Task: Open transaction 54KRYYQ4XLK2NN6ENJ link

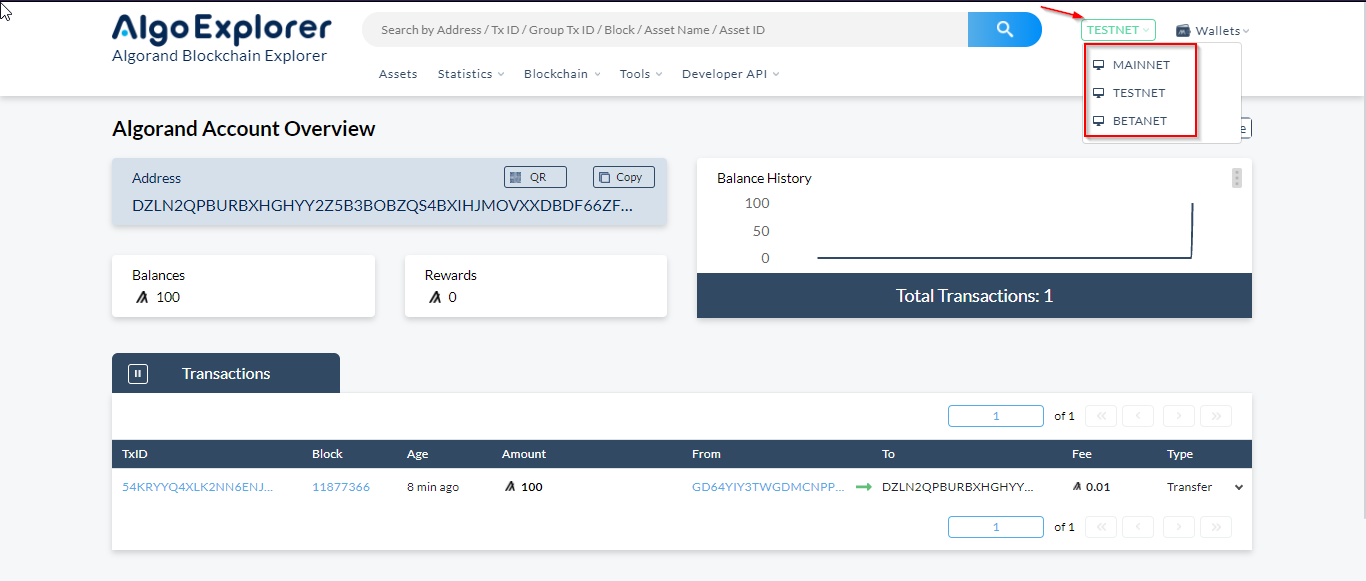Action: pos(198,487)
